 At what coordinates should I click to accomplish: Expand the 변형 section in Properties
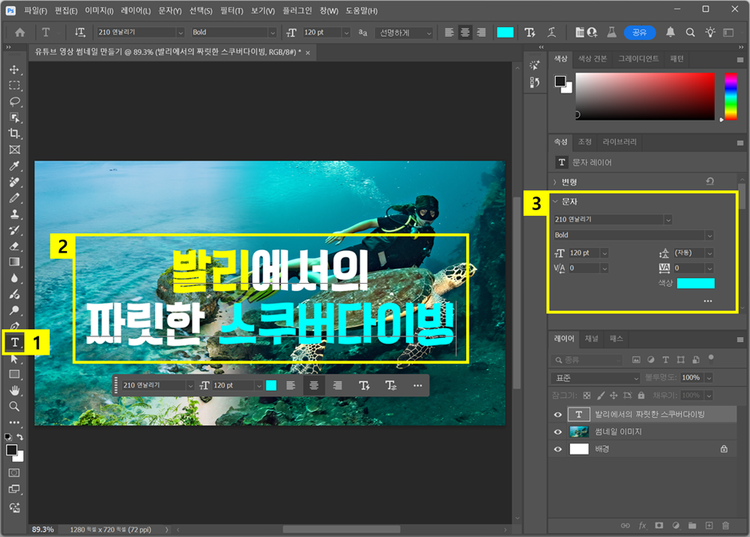(x=555, y=182)
